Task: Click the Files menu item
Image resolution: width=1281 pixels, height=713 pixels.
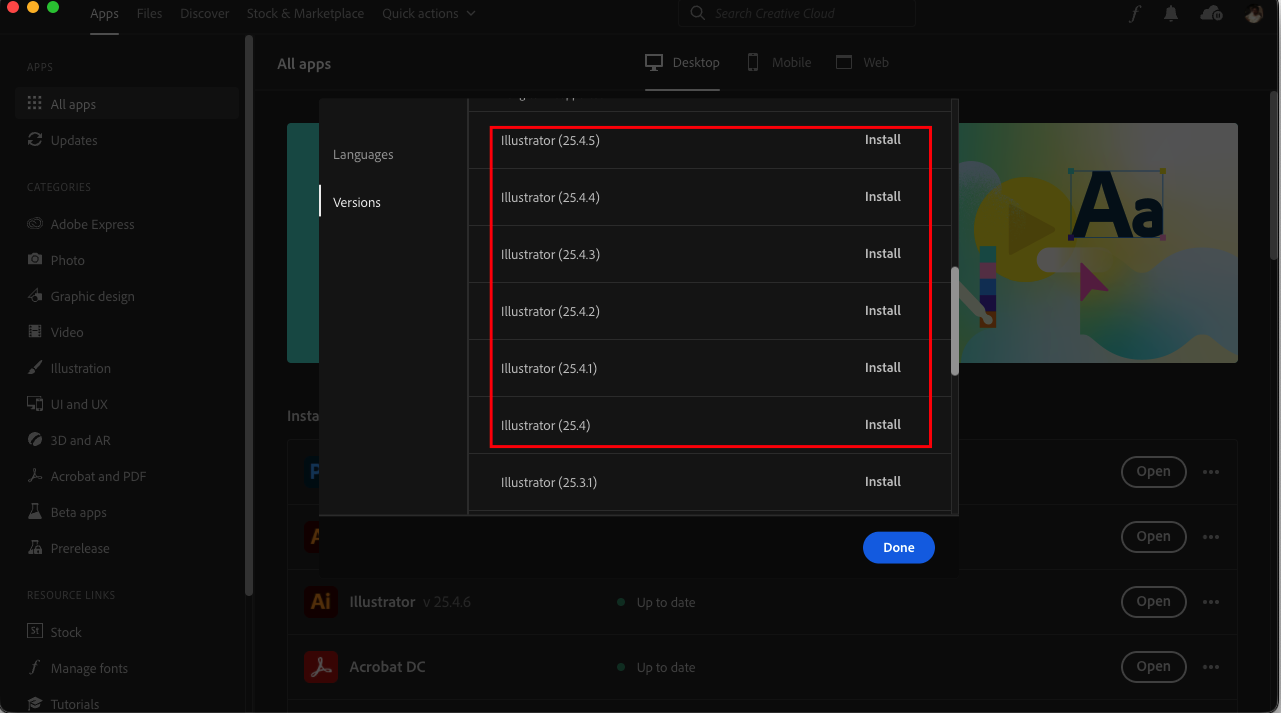Action: pyautogui.click(x=149, y=13)
